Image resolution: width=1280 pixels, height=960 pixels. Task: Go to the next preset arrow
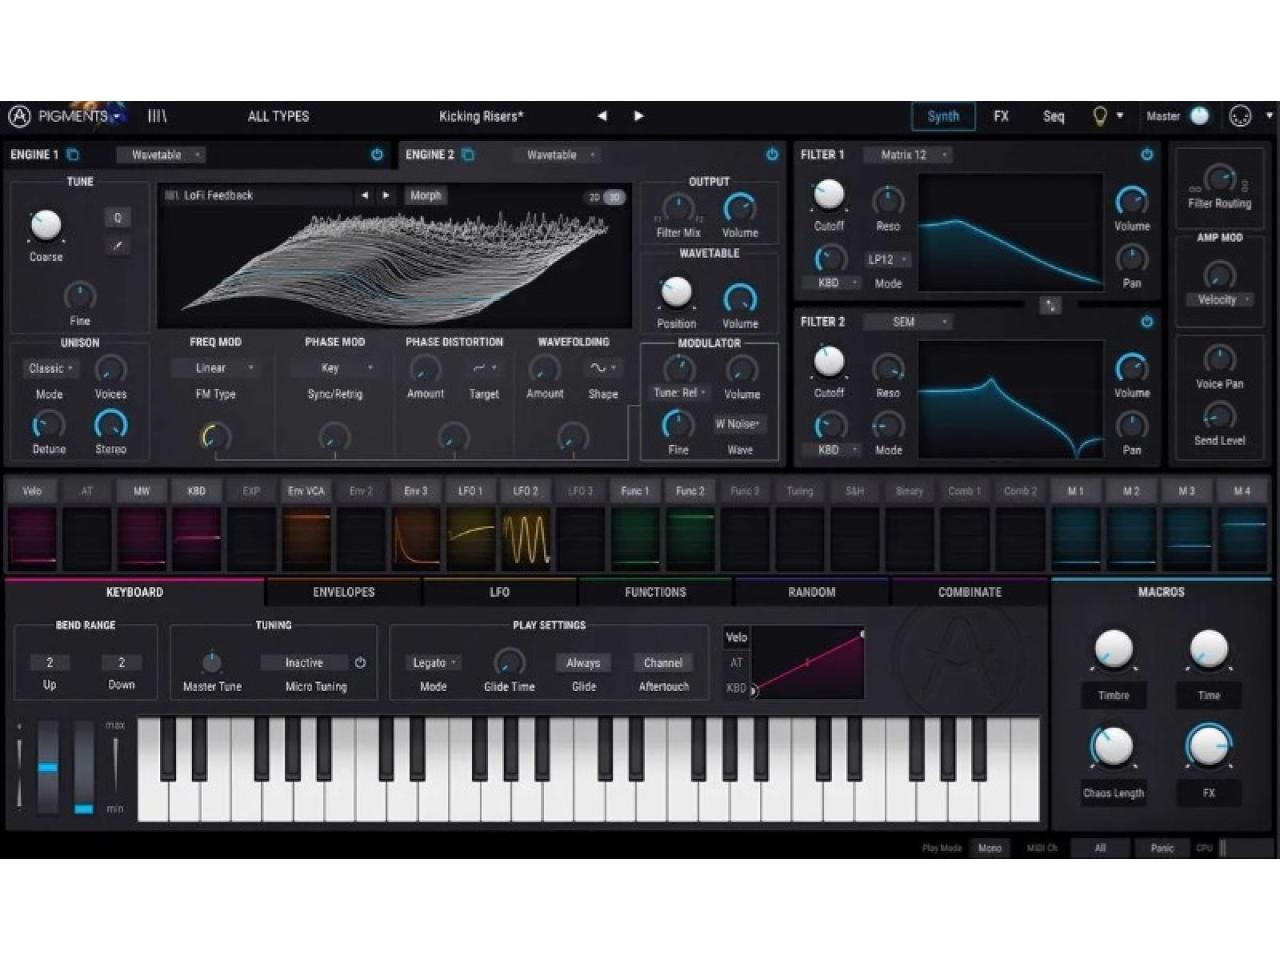tap(639, 116)
